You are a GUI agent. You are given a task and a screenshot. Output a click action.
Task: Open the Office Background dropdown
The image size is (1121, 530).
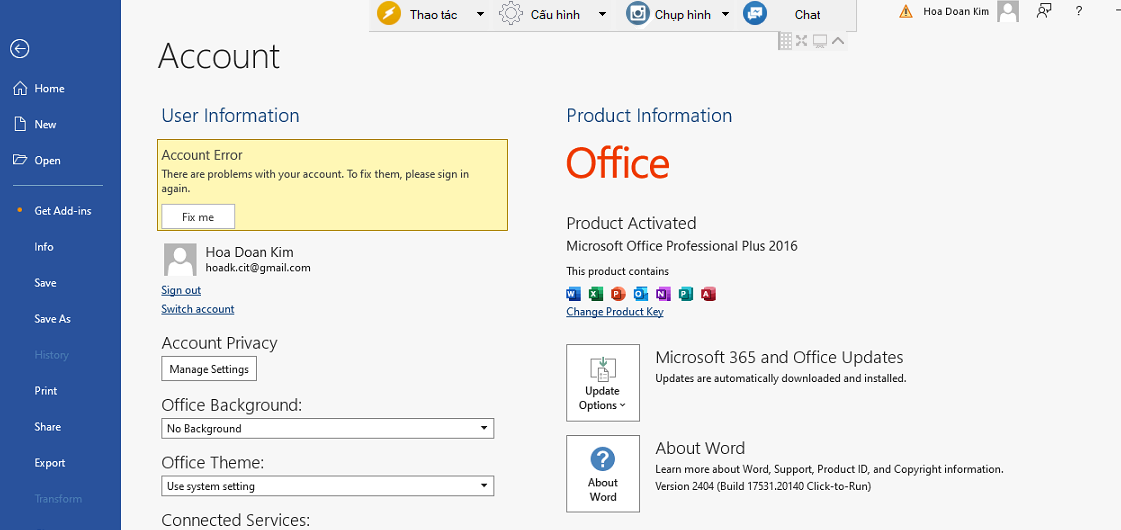[327, 428]
